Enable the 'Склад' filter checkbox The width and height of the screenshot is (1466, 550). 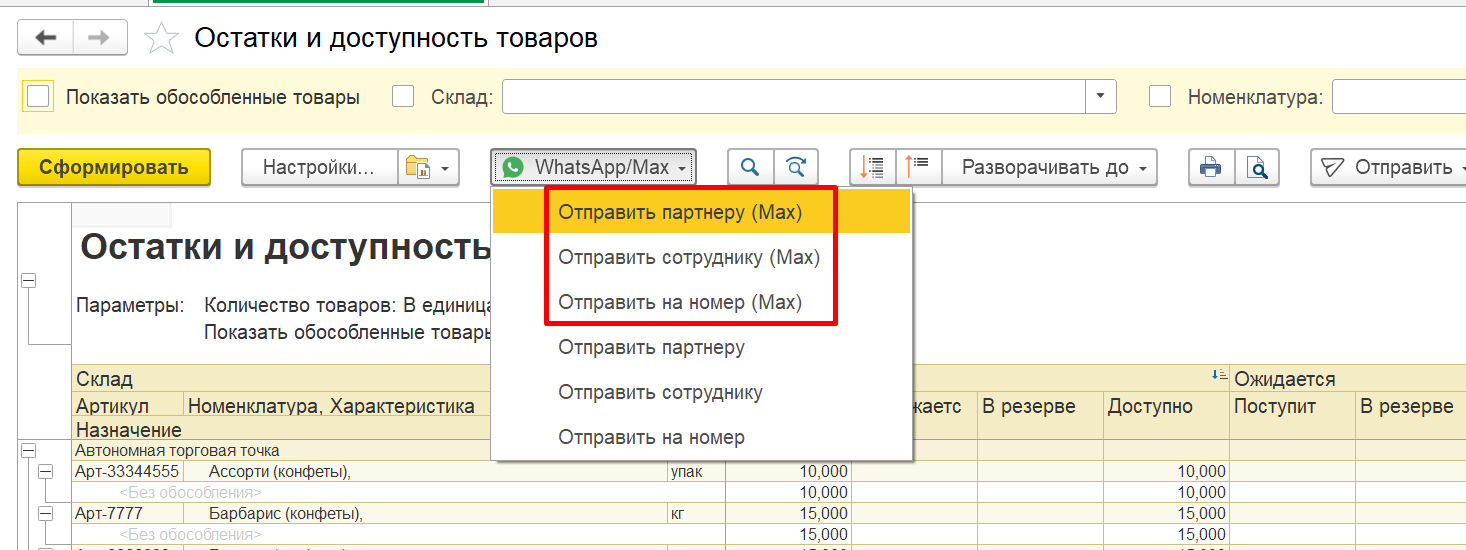(403, 97)
